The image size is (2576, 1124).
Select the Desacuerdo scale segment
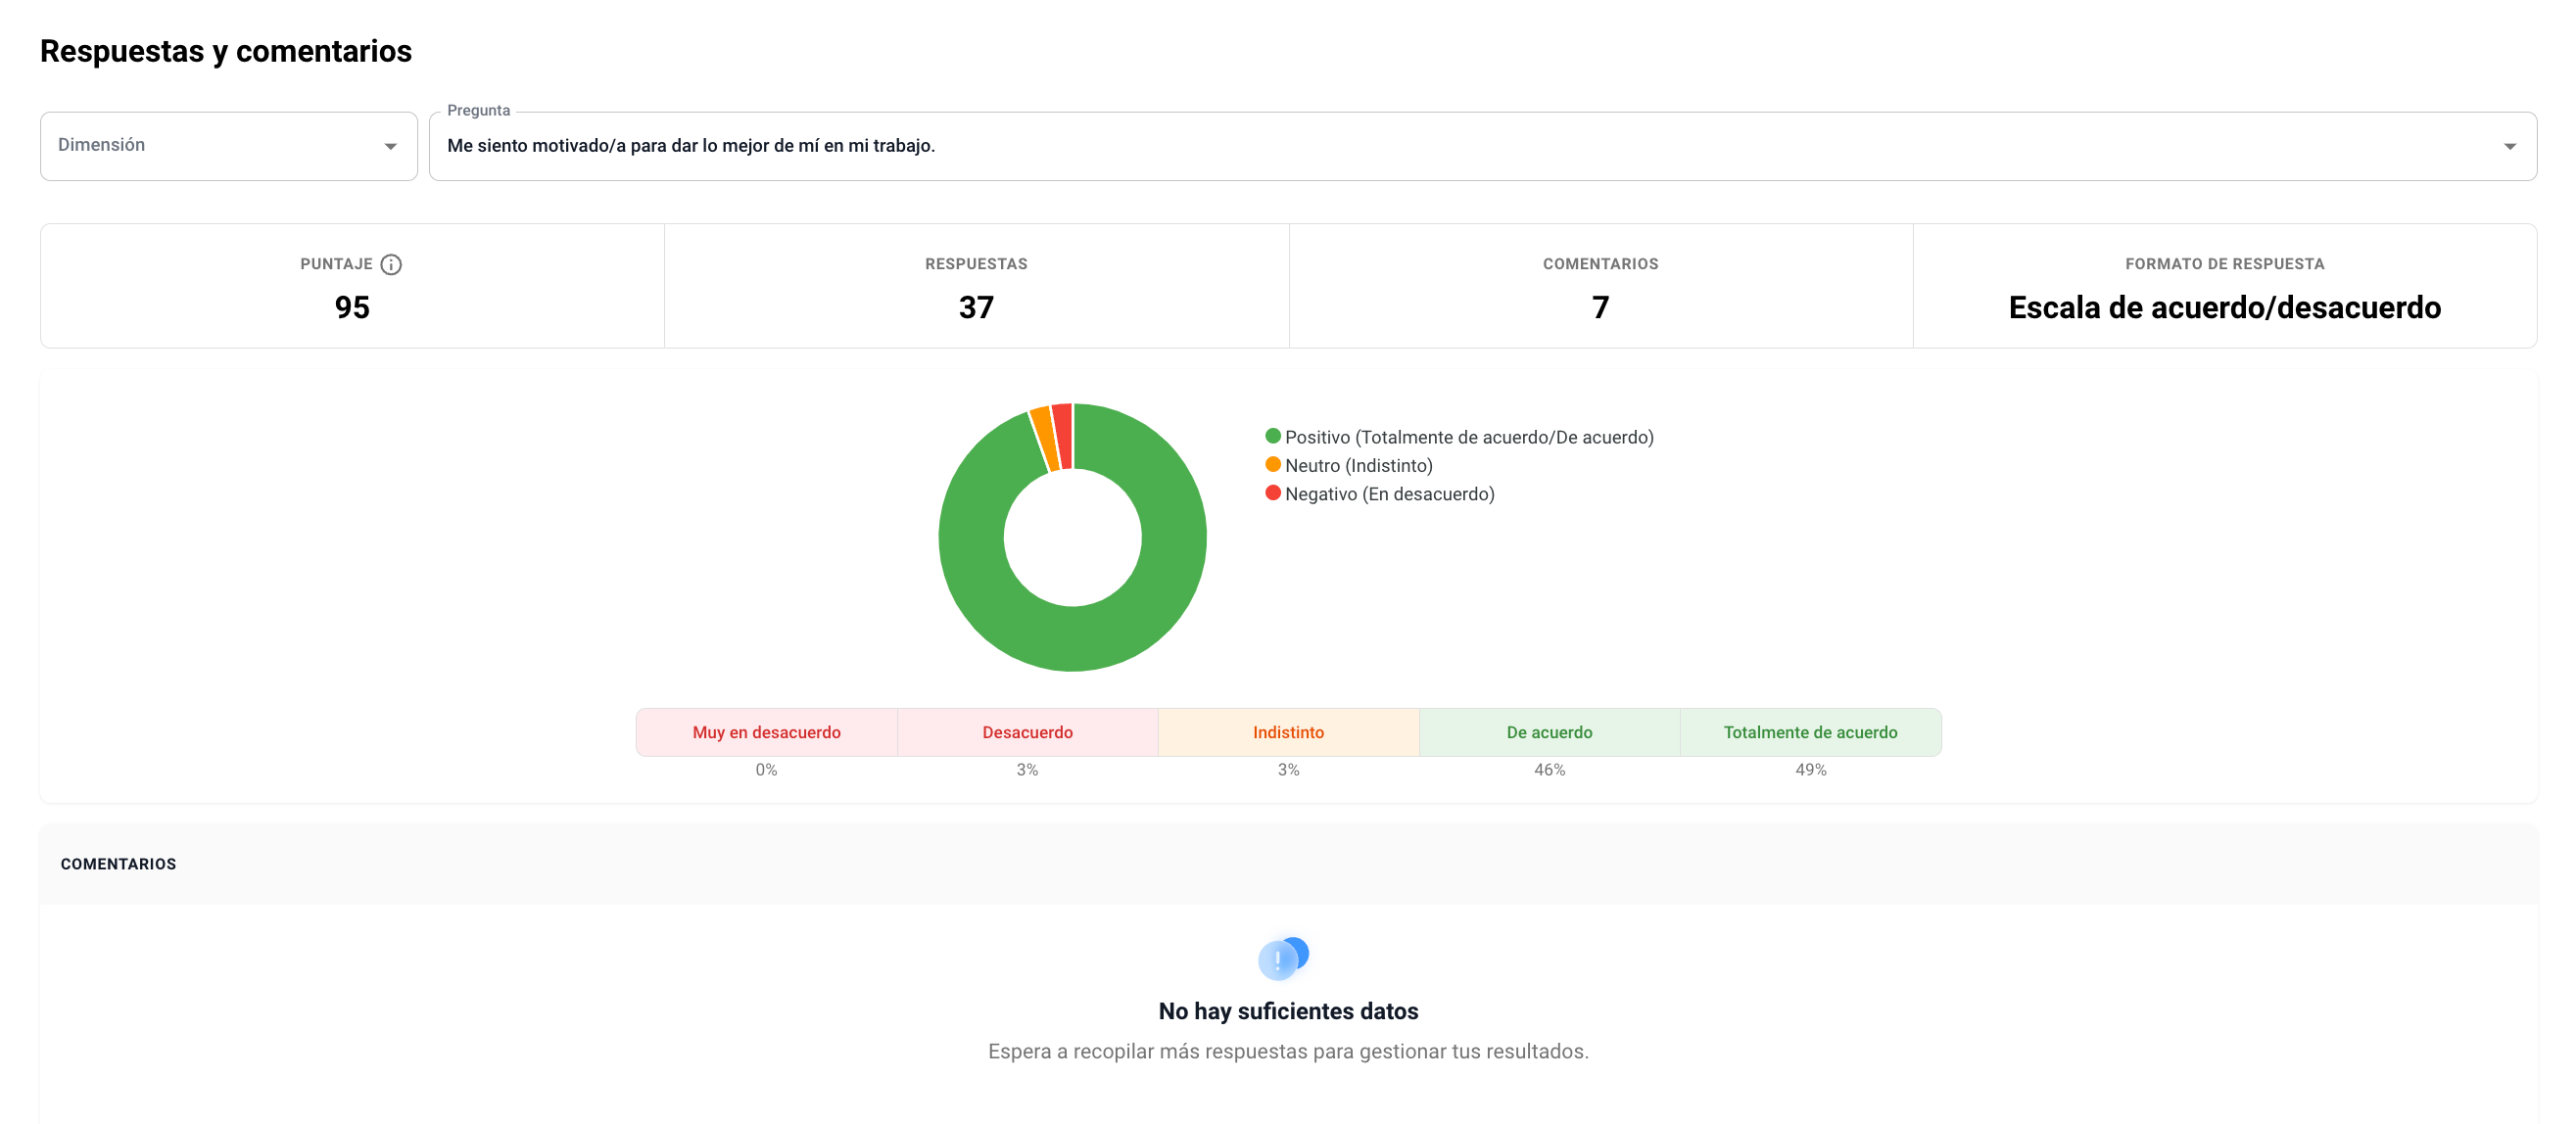(1027, 732)
